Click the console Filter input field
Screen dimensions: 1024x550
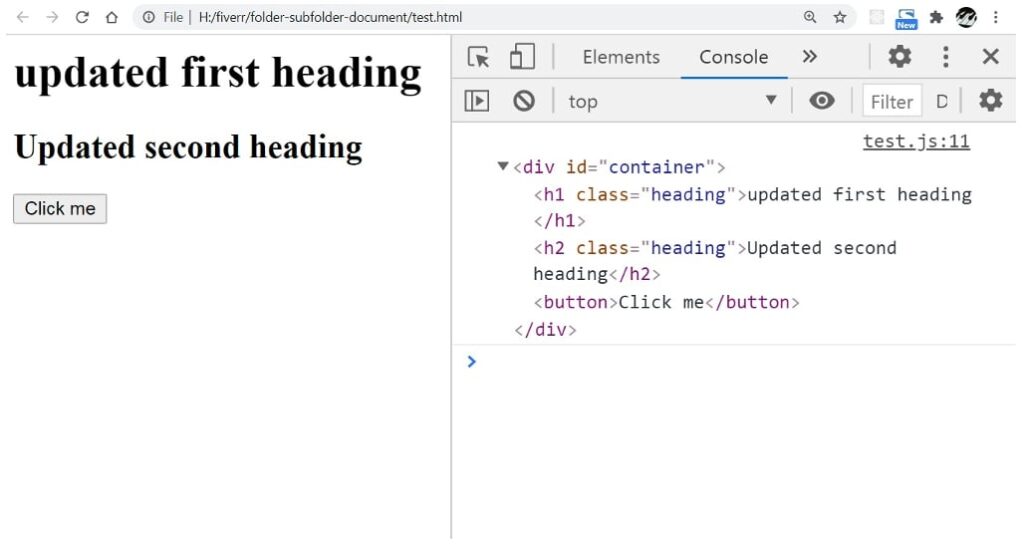tap(891, 101)
